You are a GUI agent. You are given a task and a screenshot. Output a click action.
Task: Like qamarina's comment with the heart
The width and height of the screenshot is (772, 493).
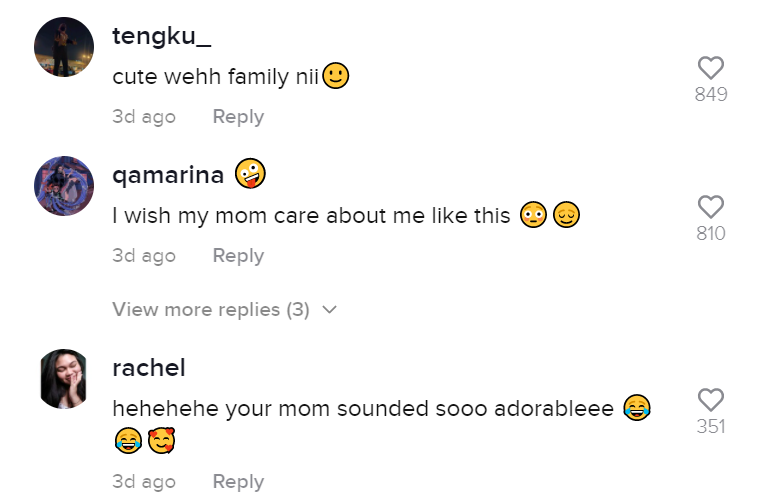(x=711, y=207)
